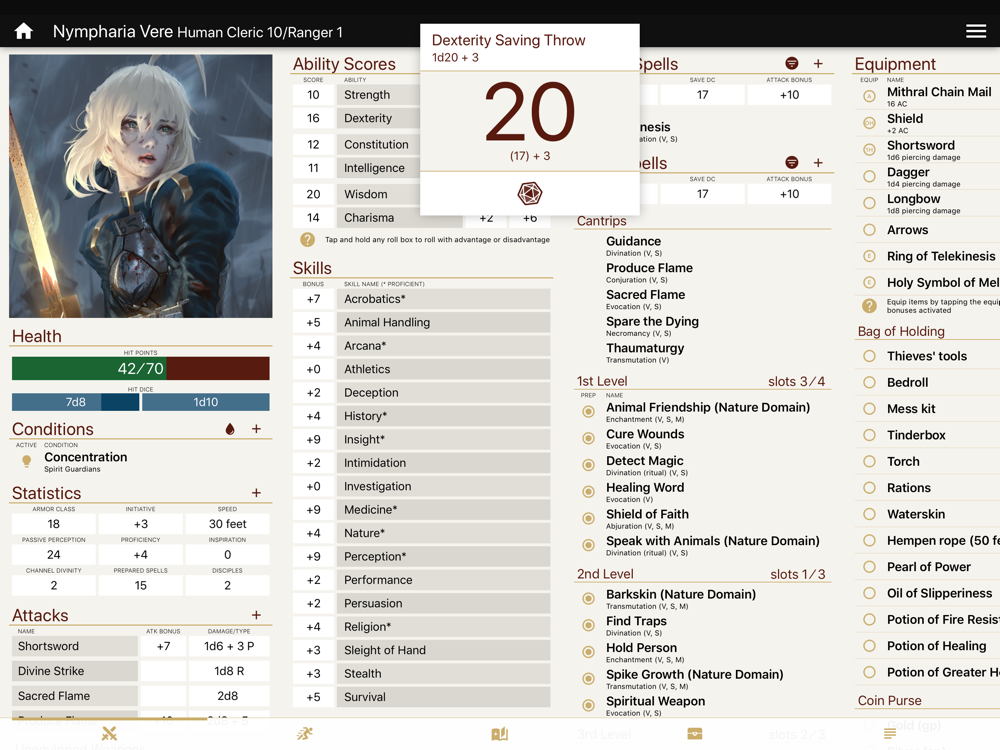Switch to the running figure tab
This screenshot has height=750, width=1000.
point(305,733)
